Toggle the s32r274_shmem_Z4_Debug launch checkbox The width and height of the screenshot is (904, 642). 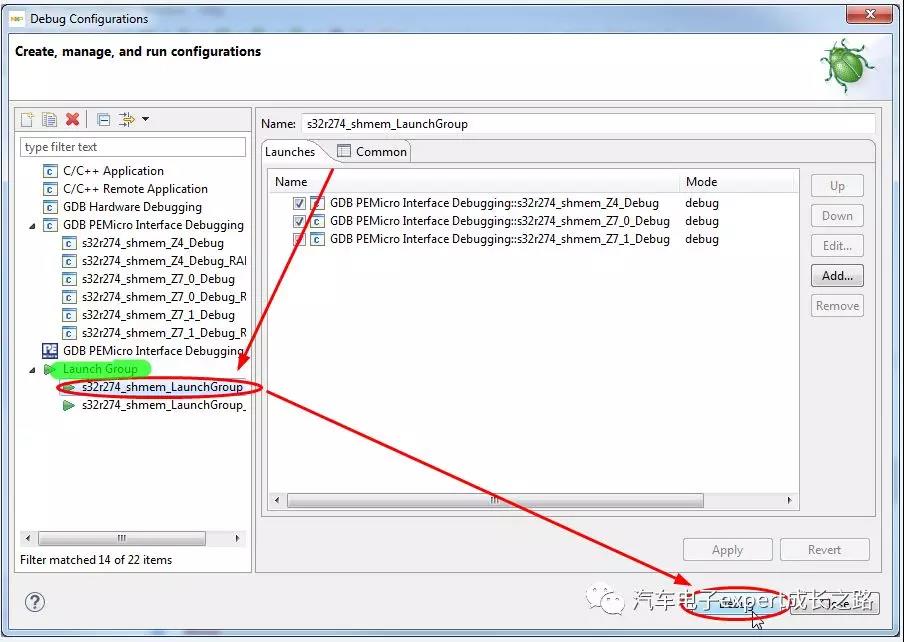[x=299, y=203]
